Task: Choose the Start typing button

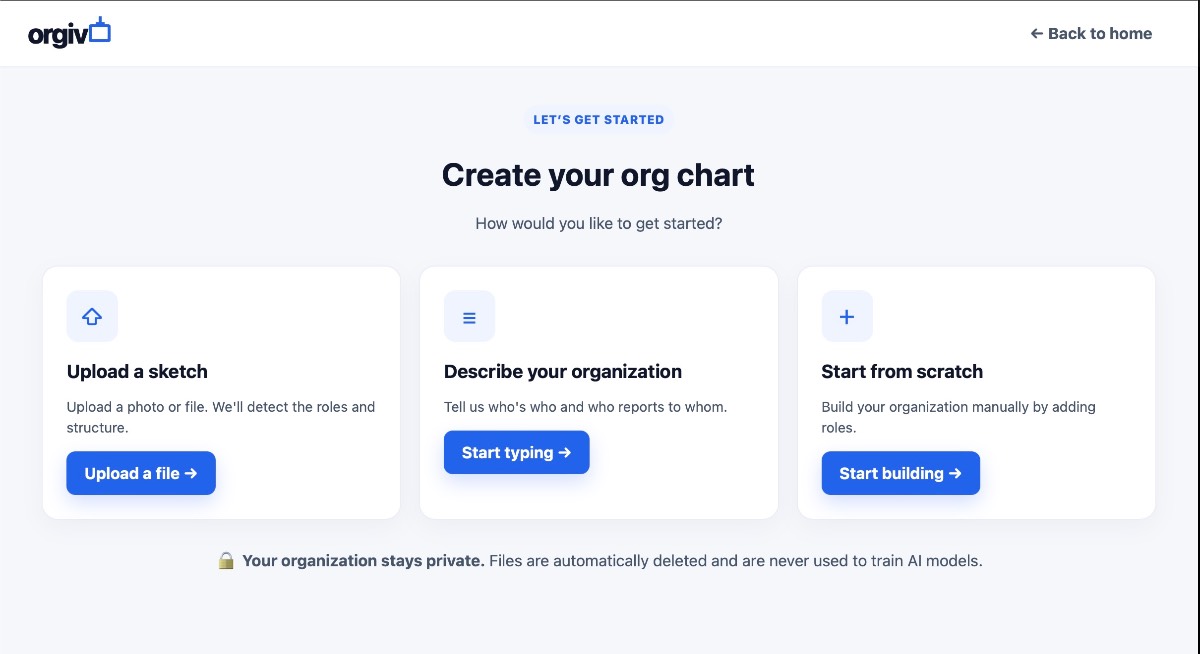Action: (x=517, y=452)
